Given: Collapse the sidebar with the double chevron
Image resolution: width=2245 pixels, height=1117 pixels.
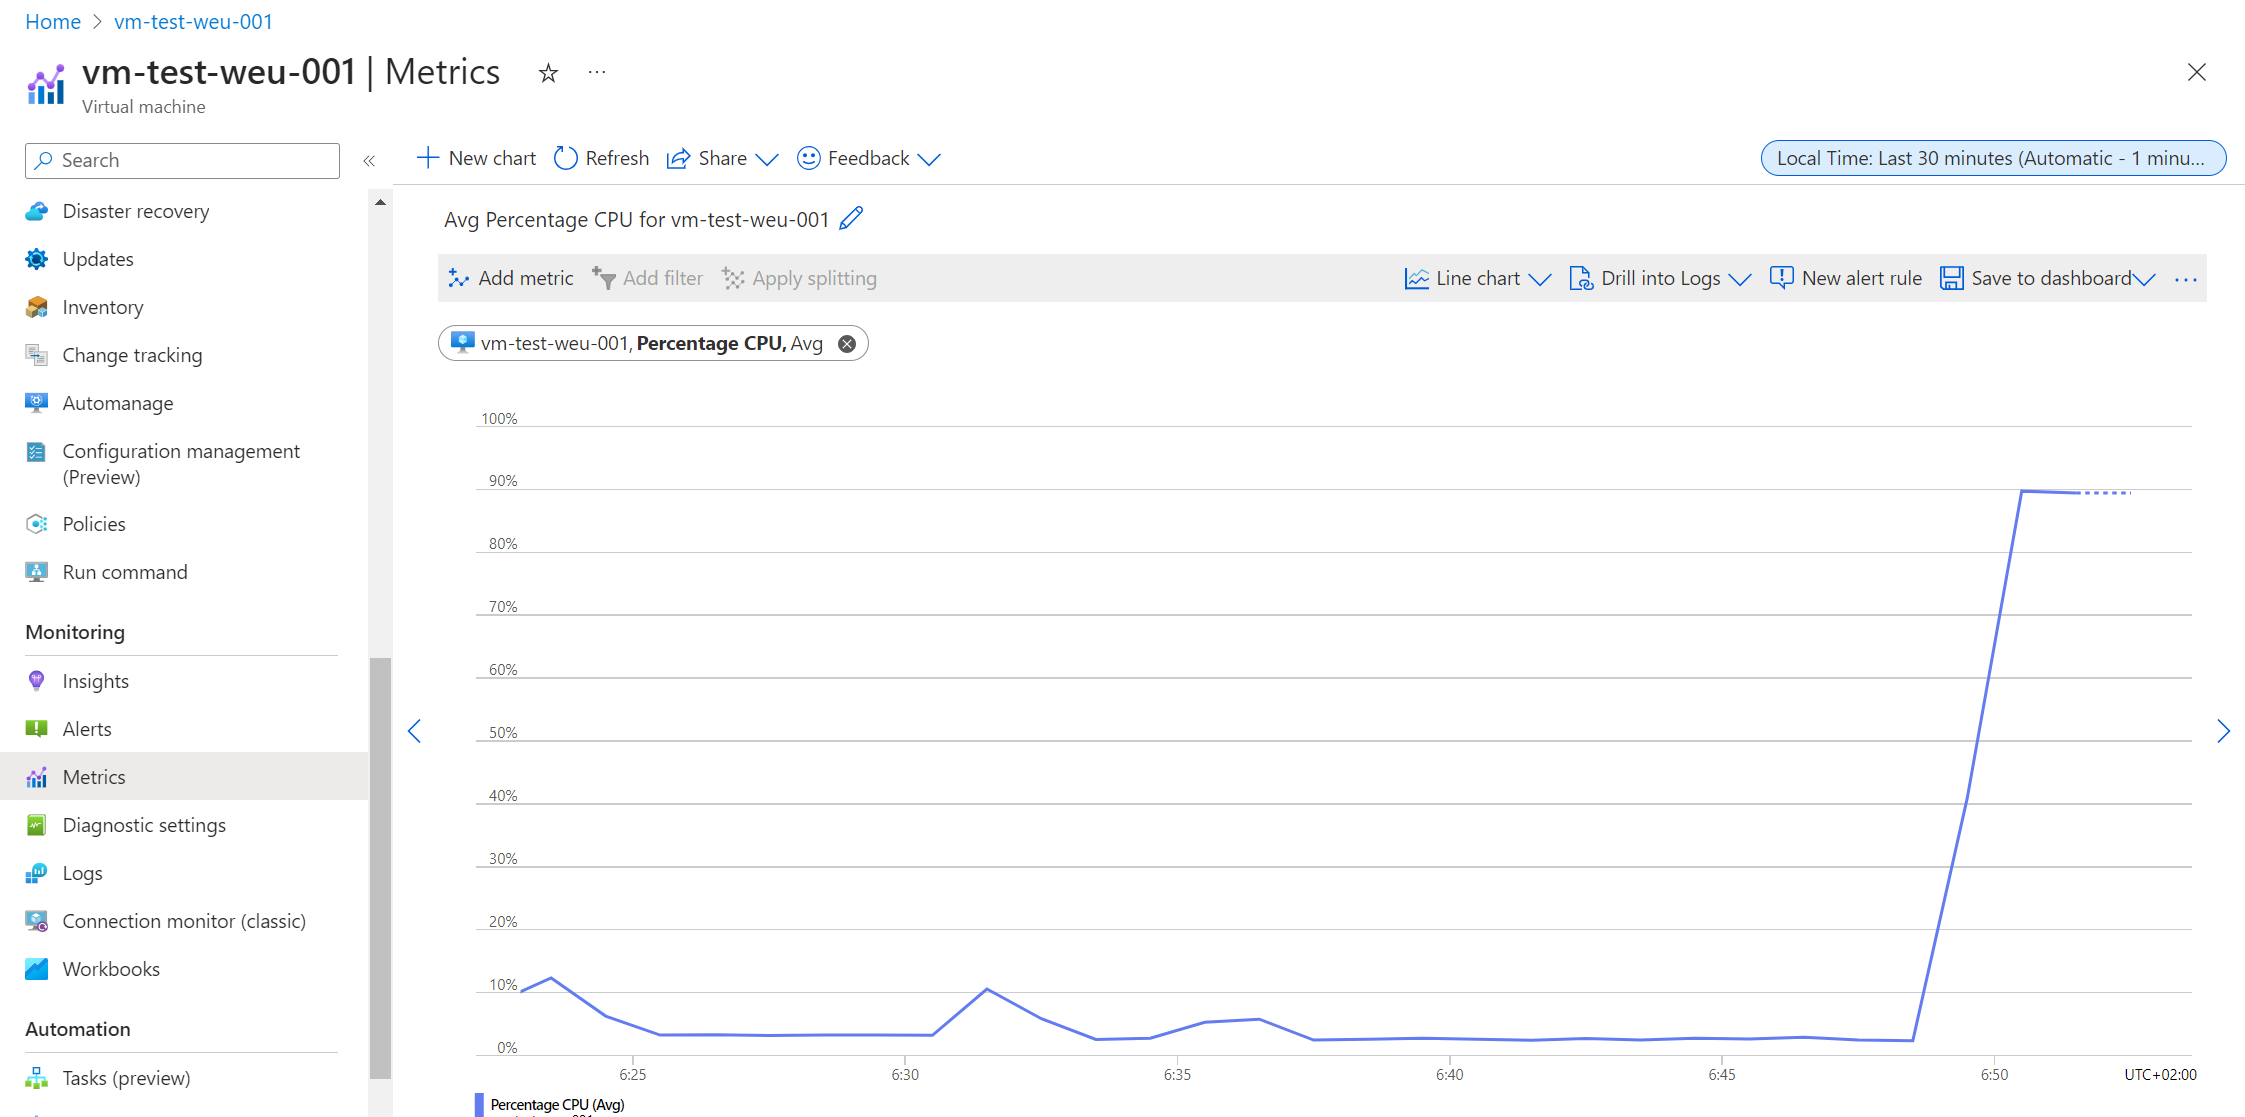Looking at the screenshot, I should [x=369, y=161].
